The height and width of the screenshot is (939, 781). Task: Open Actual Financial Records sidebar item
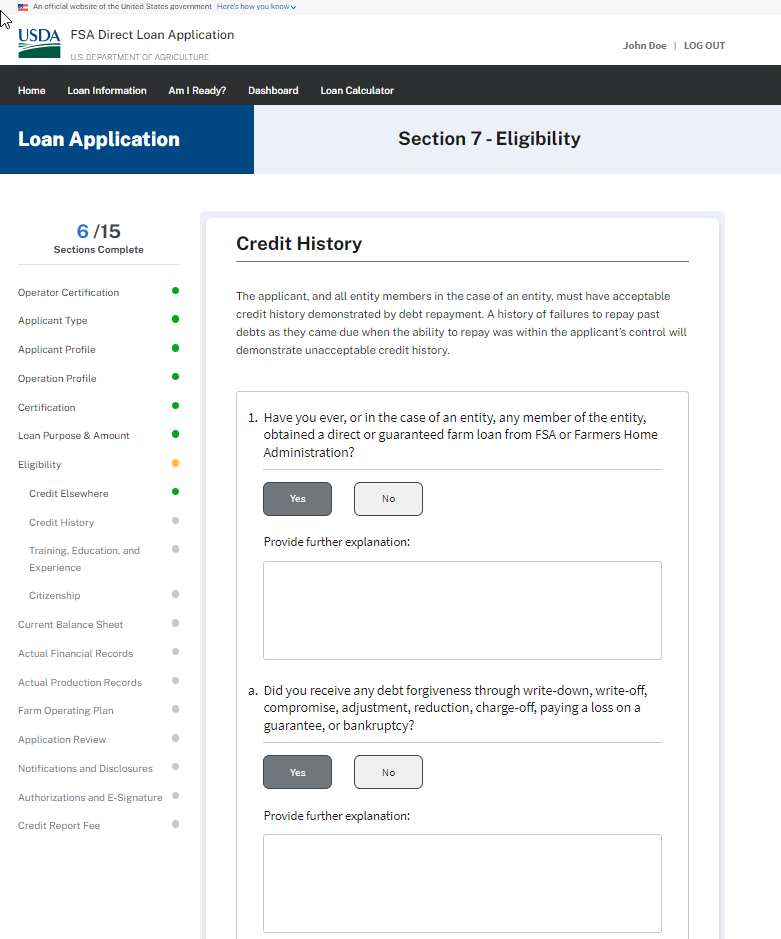pos(75,653)
